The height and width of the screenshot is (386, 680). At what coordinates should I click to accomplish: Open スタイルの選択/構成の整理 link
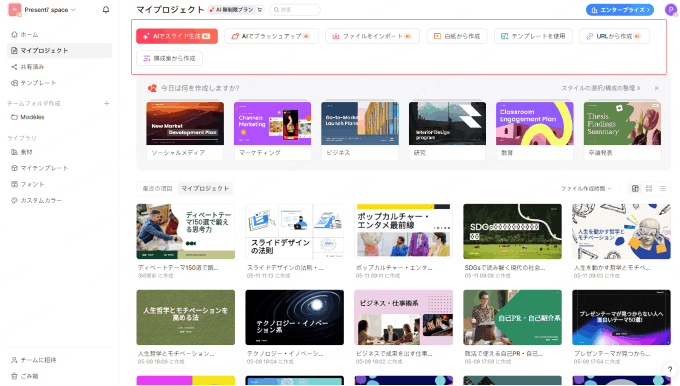click(601, 88)
